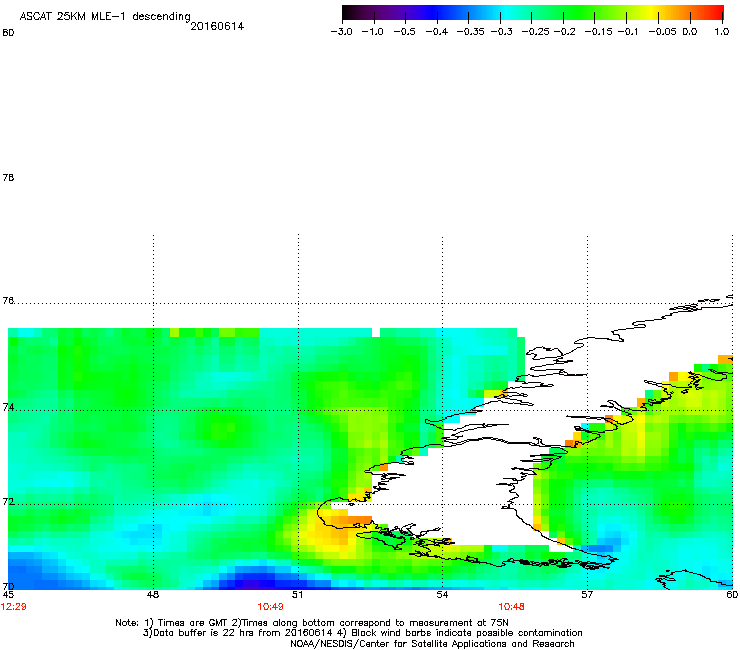
Task: Click the 76 latitude axis label
Action: 8,300
